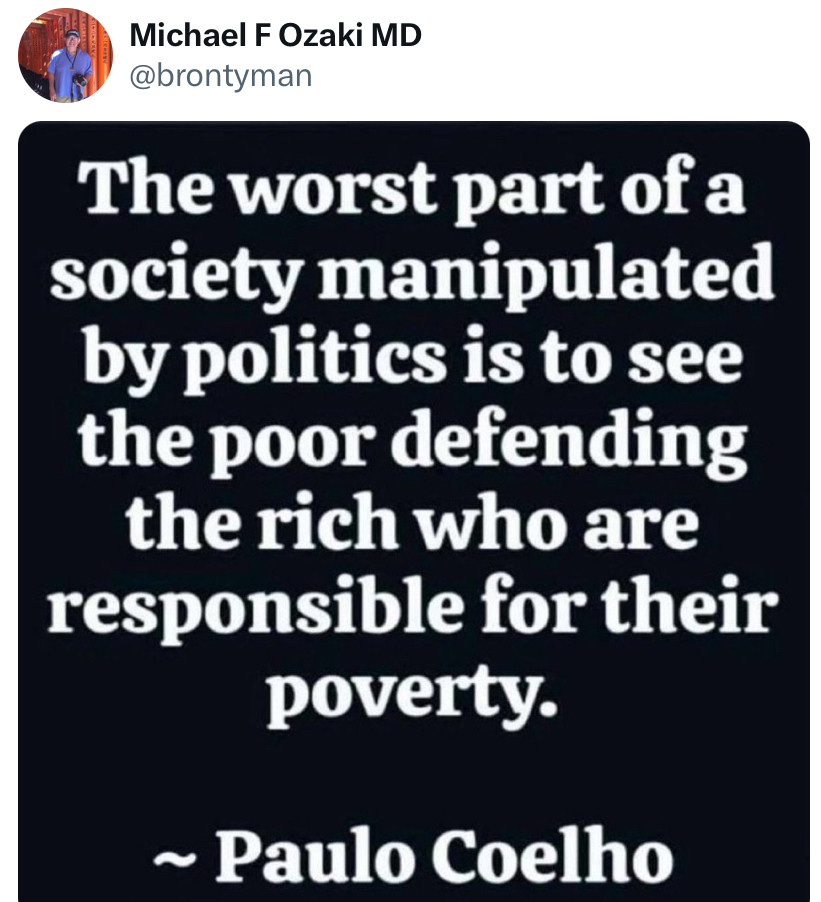Click the word 'defending' in the quote
Viewport: 821px width, 902px height.
pyautogui.click(x=570, y=442)
